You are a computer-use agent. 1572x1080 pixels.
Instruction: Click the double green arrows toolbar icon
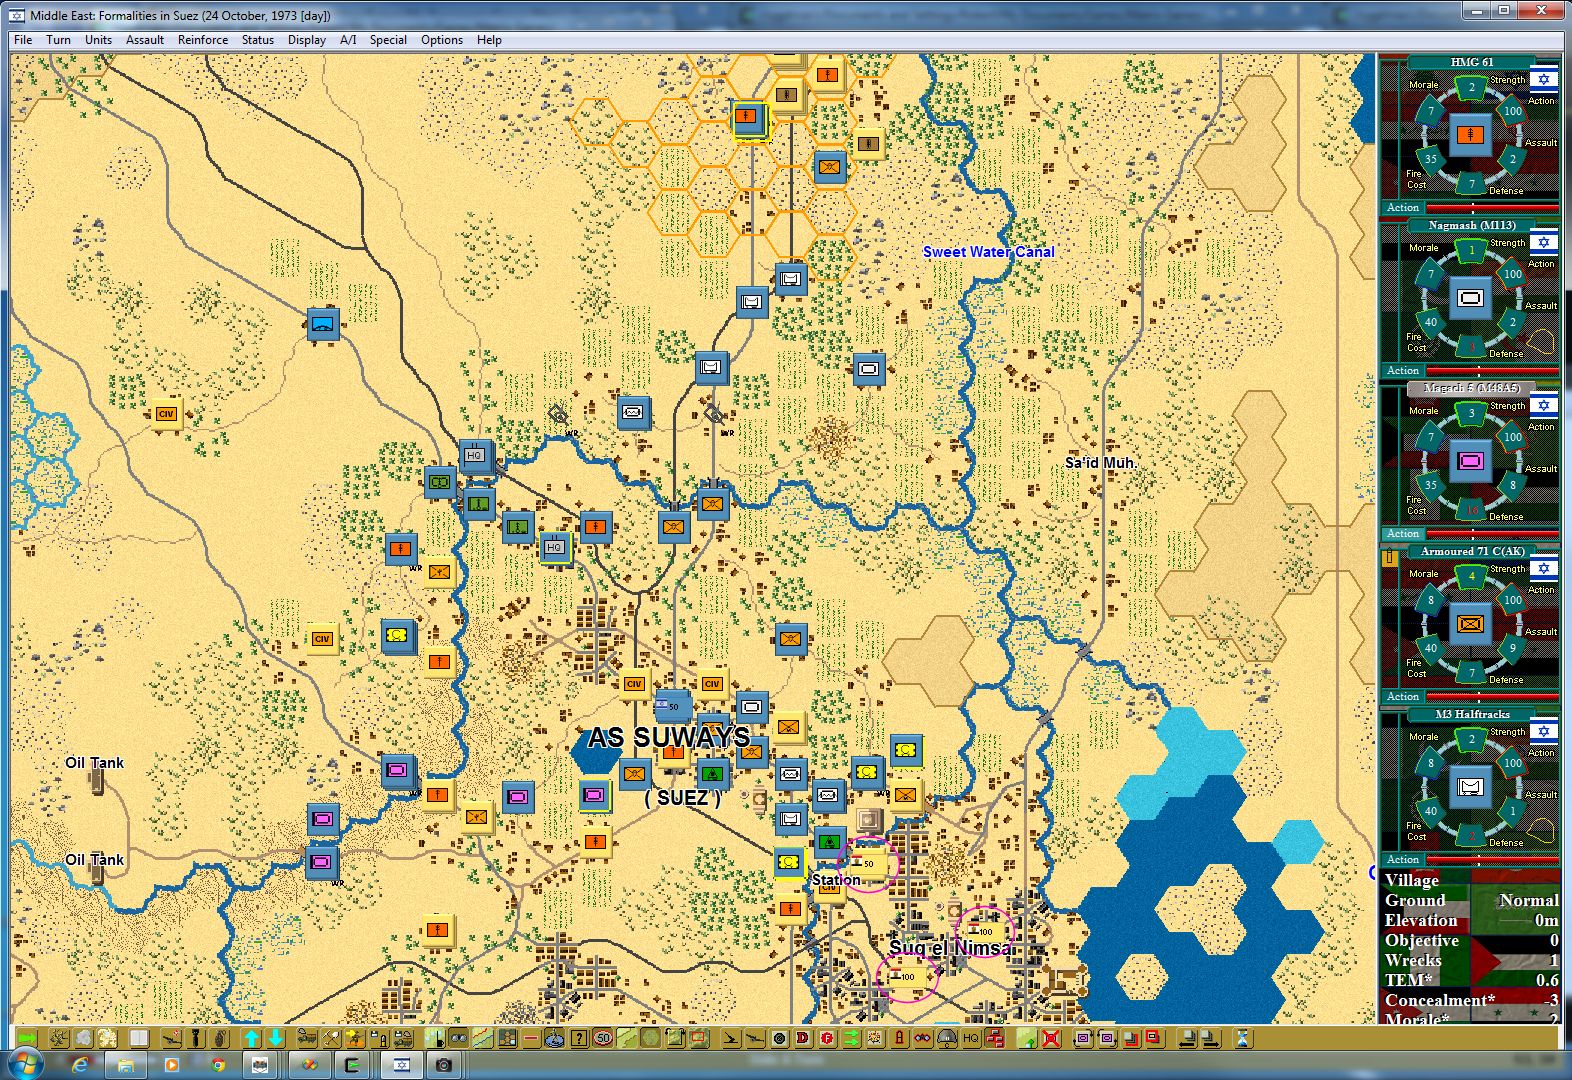(x=851, y=1038)
